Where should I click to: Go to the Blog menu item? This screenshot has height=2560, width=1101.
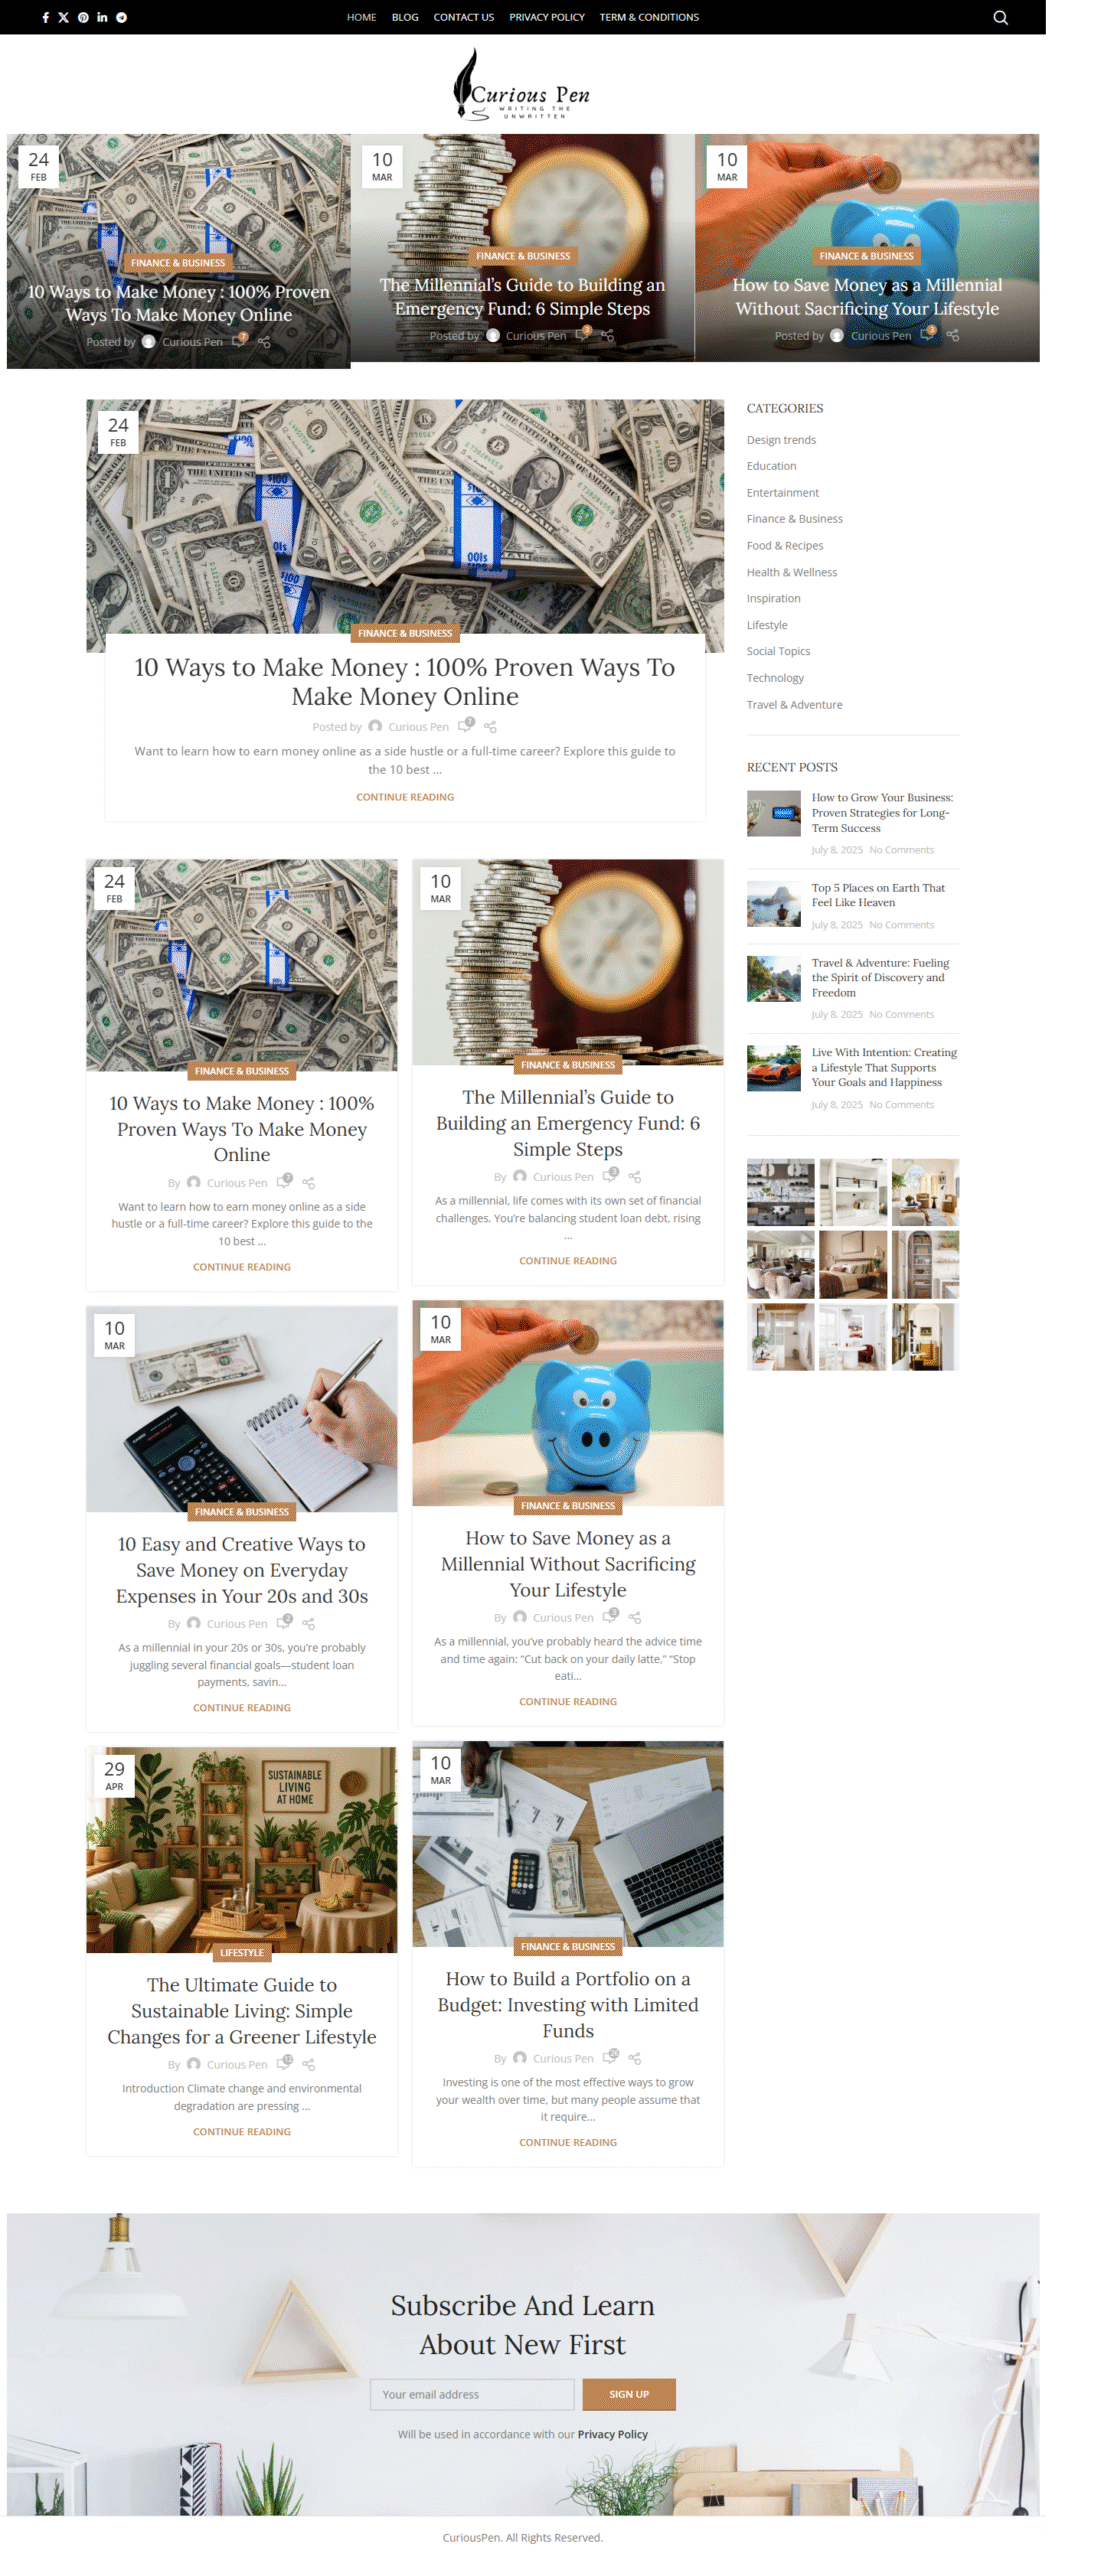(405, 17)
